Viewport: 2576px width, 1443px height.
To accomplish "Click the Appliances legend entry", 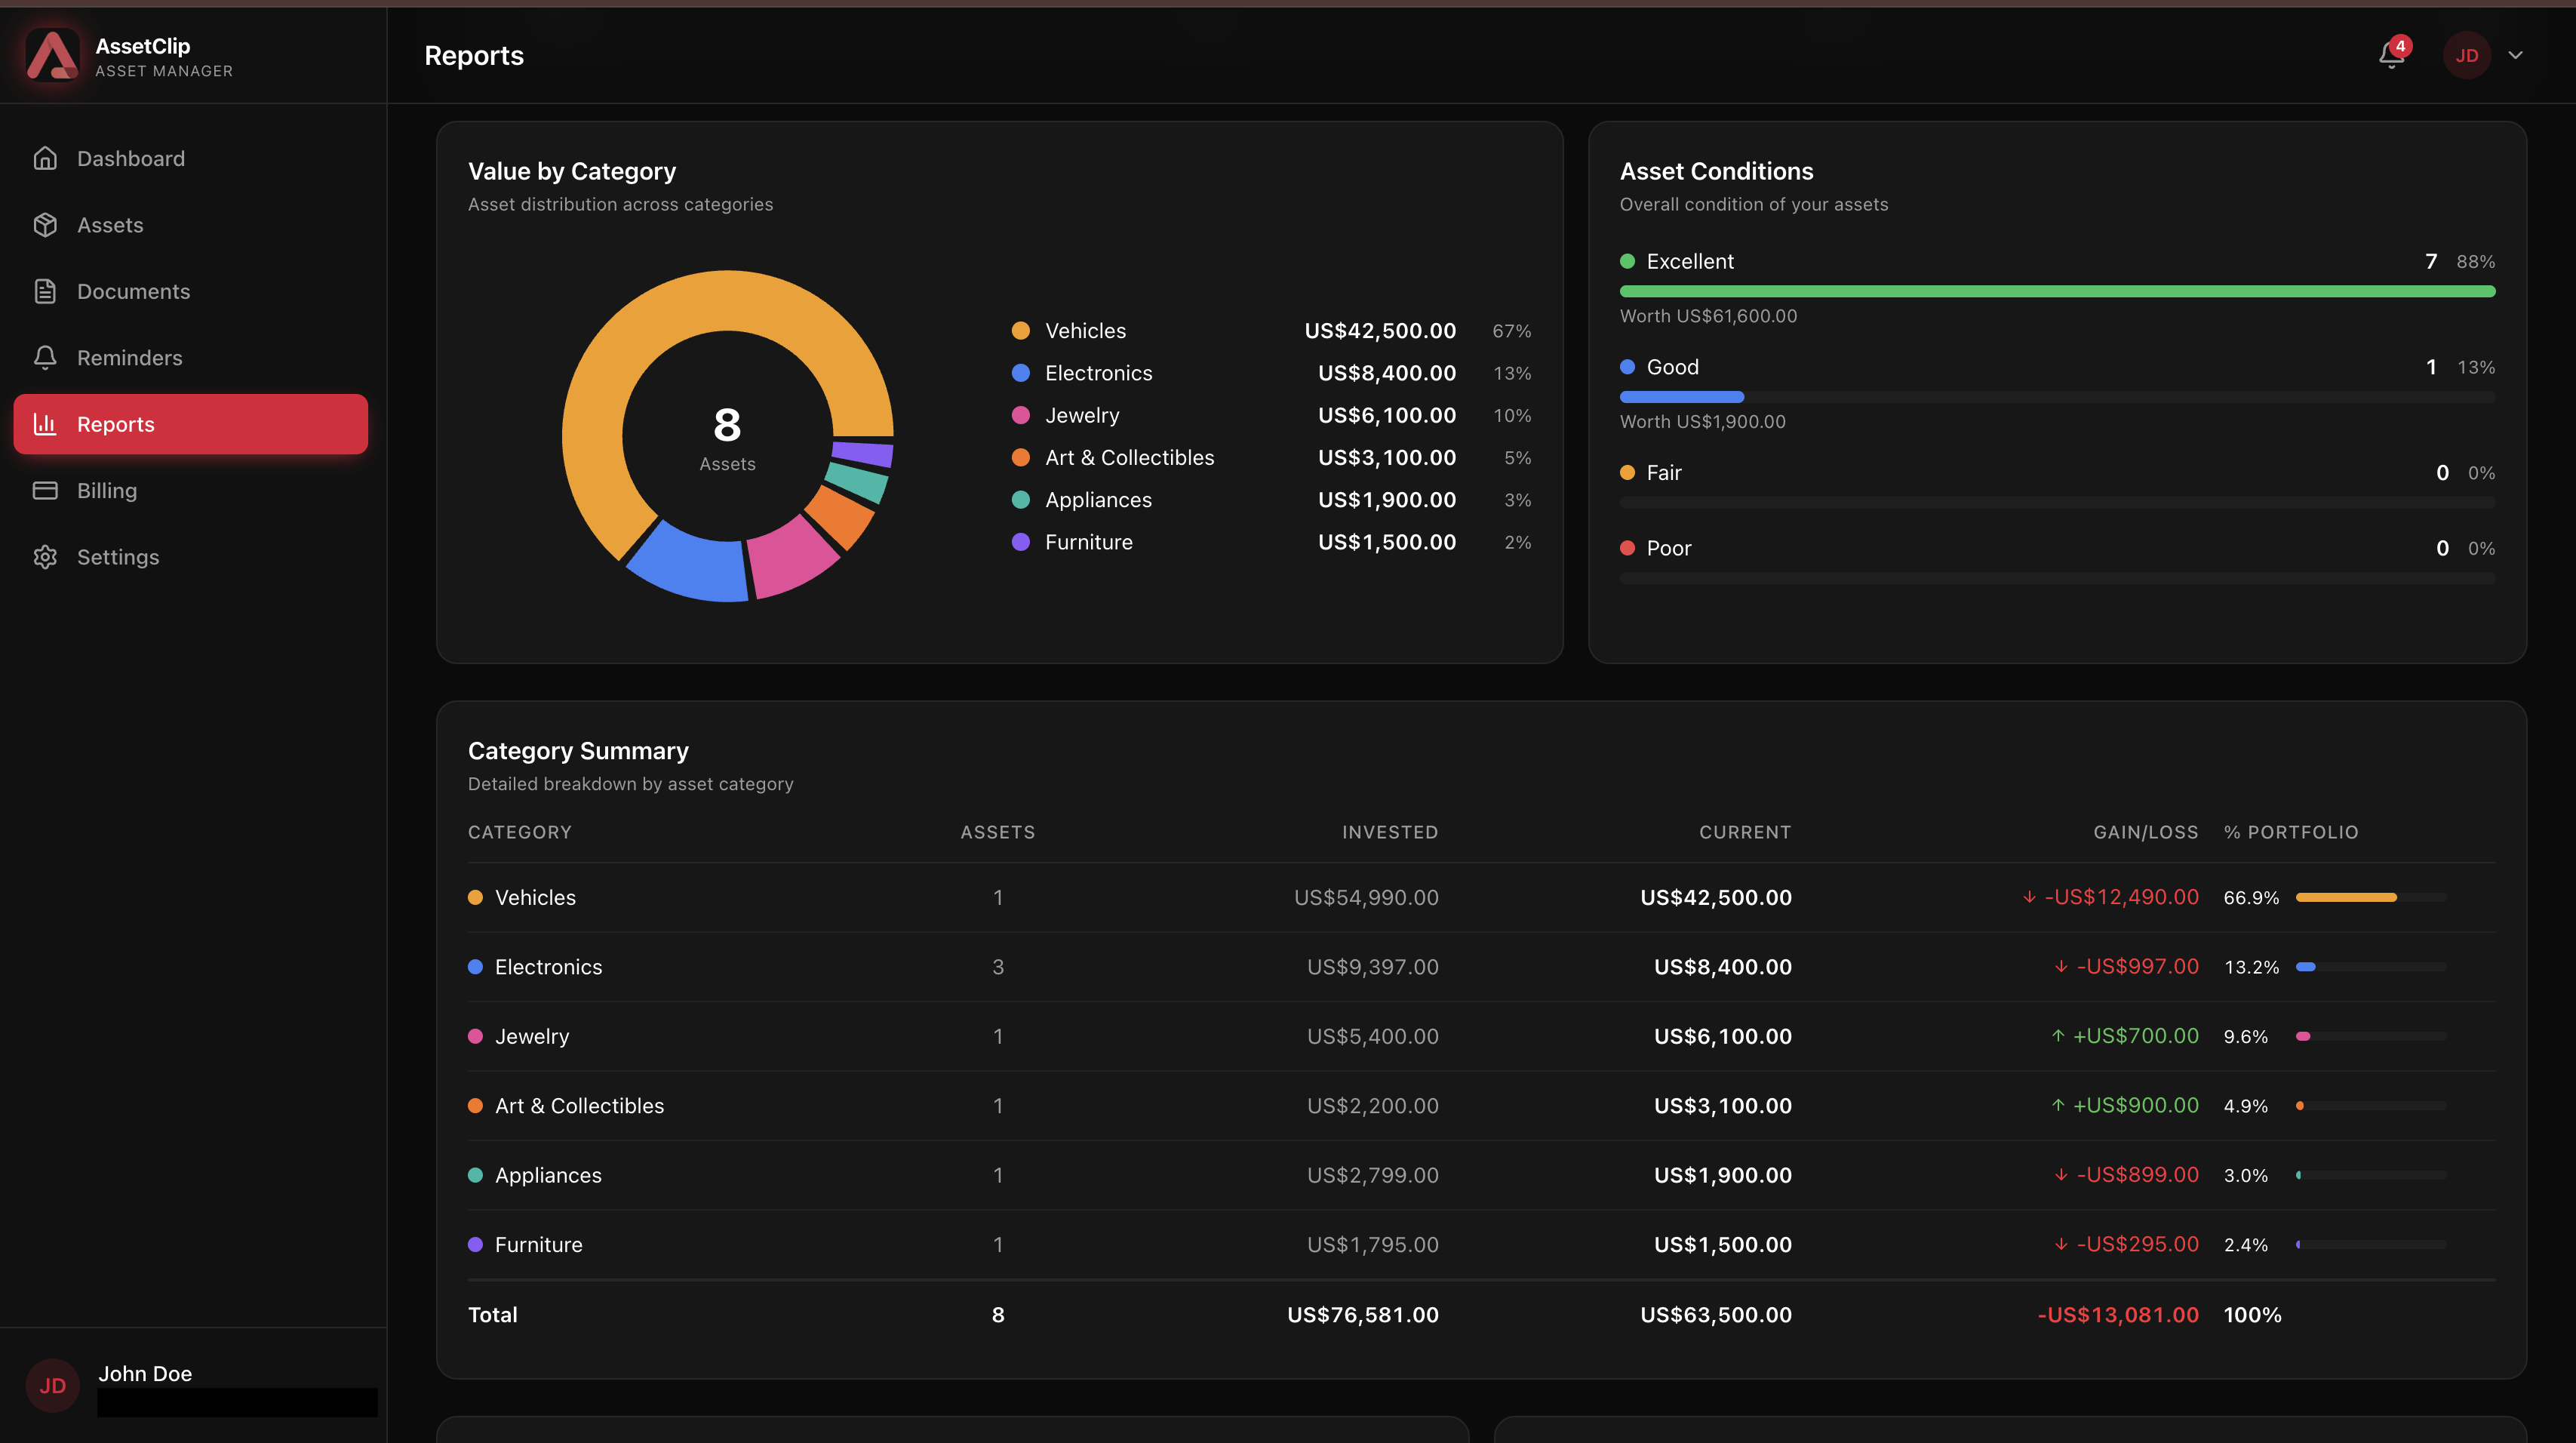I will coord(1271,500).
